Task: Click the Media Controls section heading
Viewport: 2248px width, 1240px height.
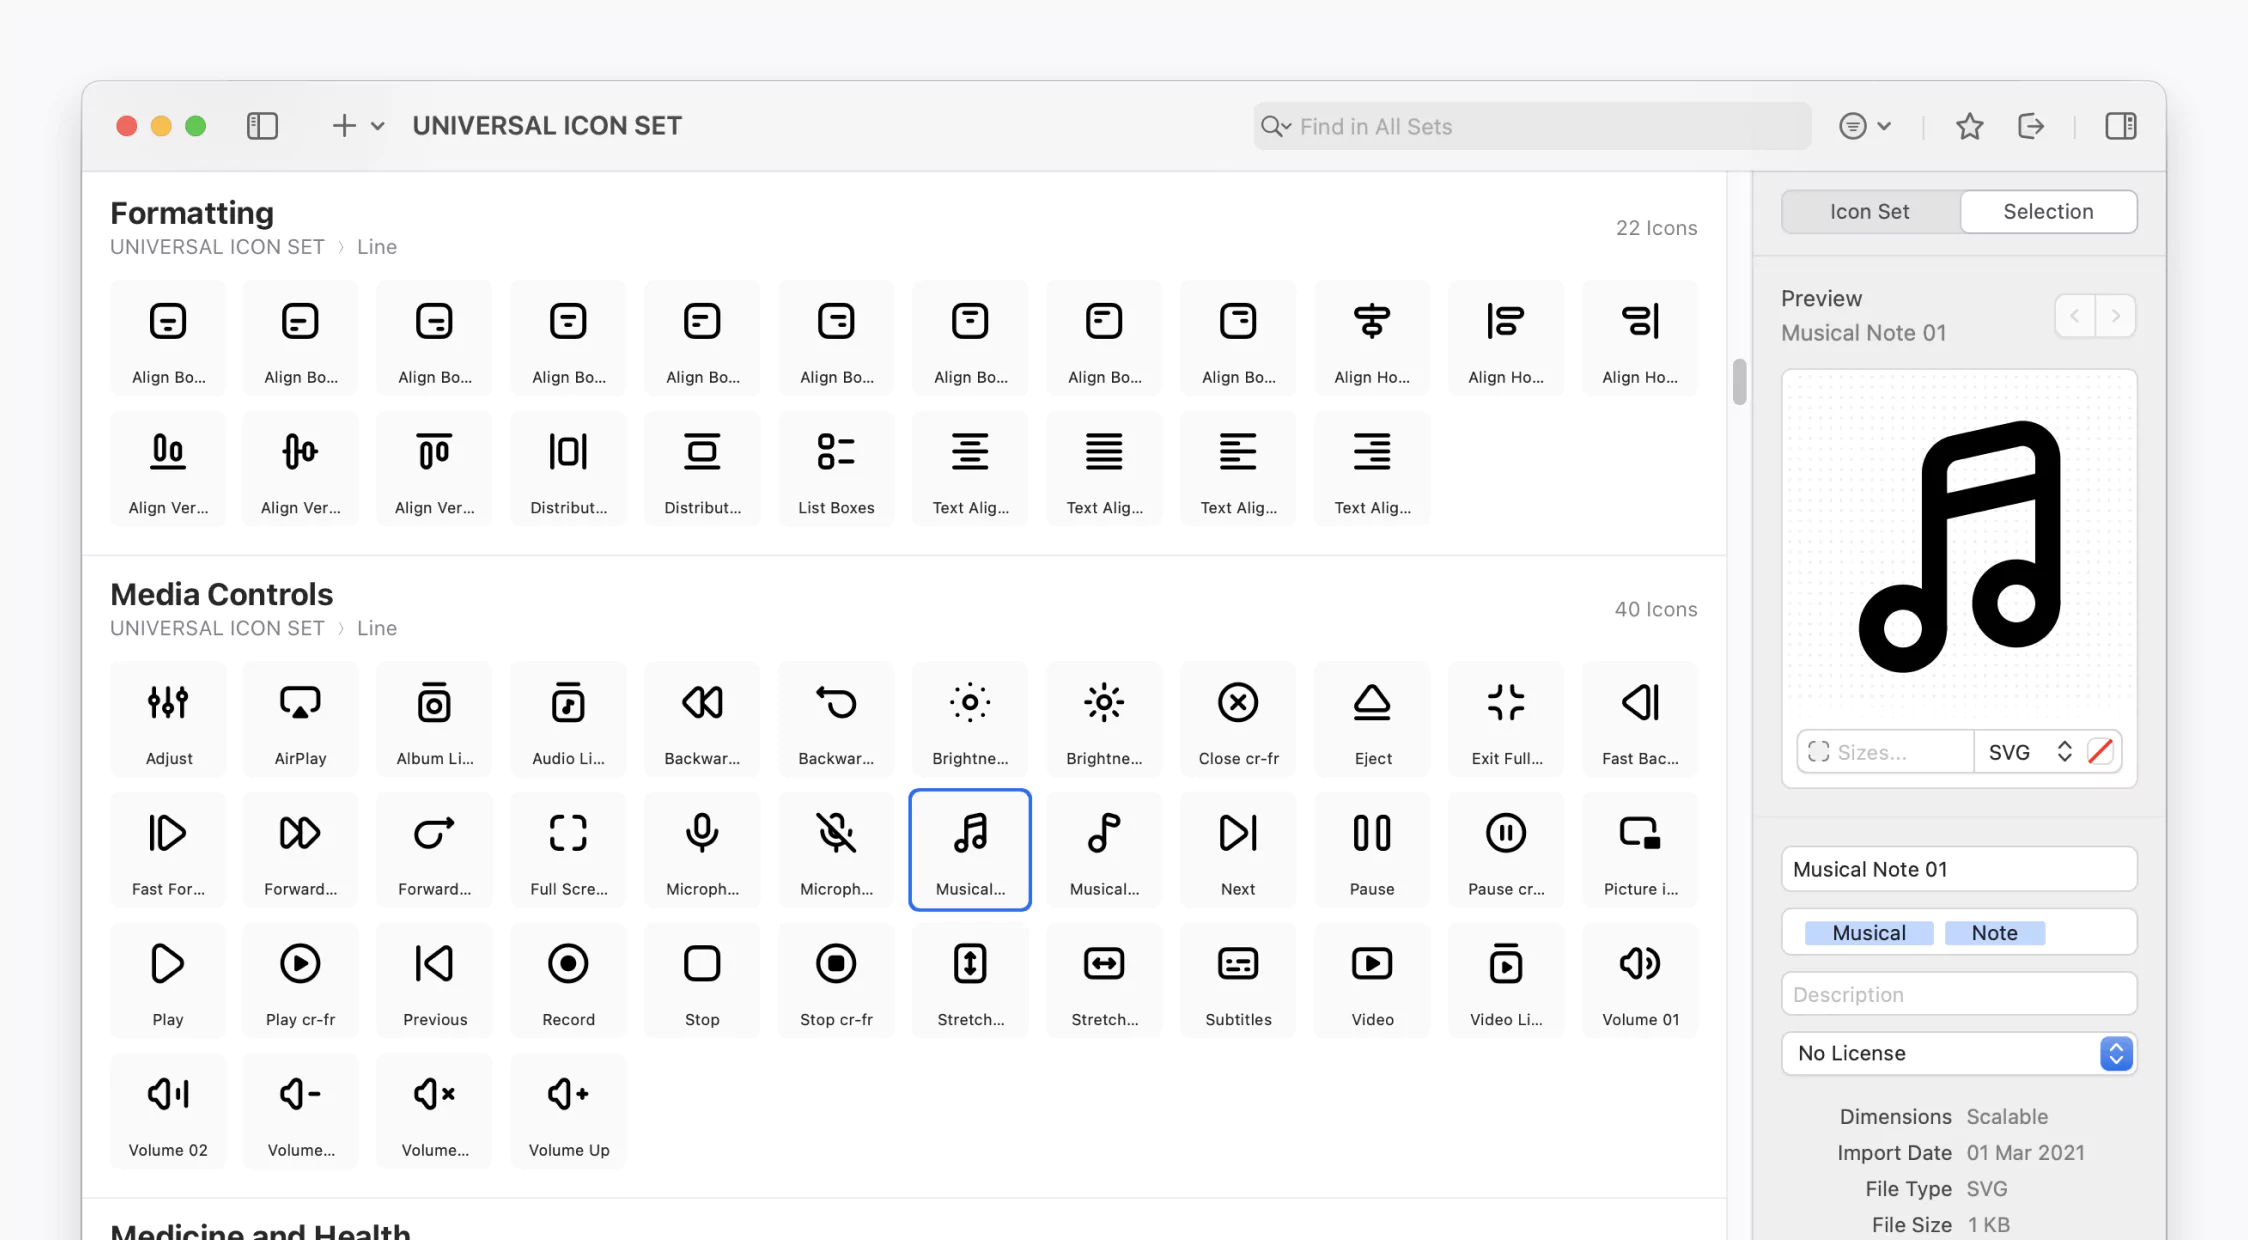Action: (221, 594)
